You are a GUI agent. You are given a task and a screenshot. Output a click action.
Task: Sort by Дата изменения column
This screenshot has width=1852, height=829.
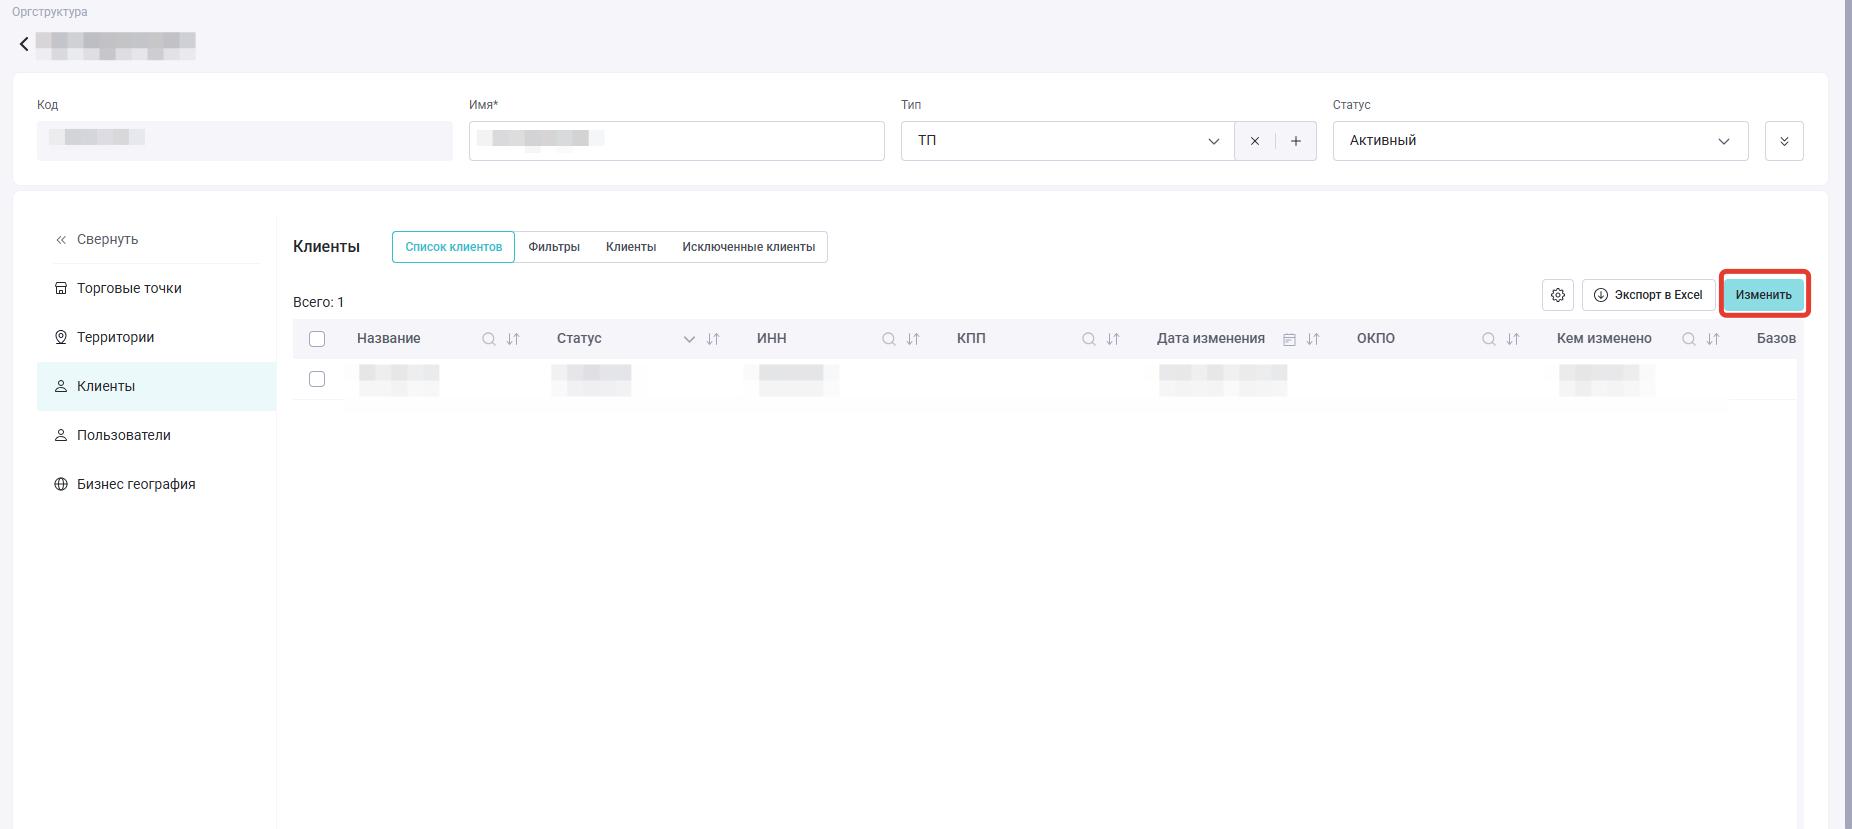1313,339
